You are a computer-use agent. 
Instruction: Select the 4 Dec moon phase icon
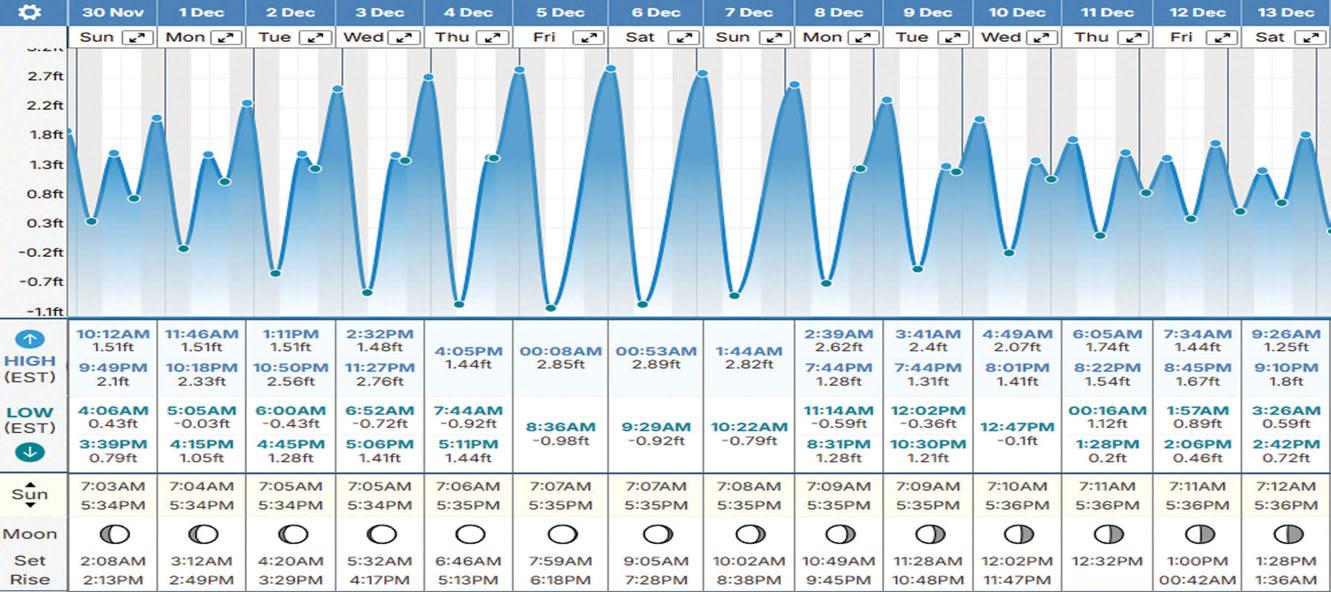[470, 534]
